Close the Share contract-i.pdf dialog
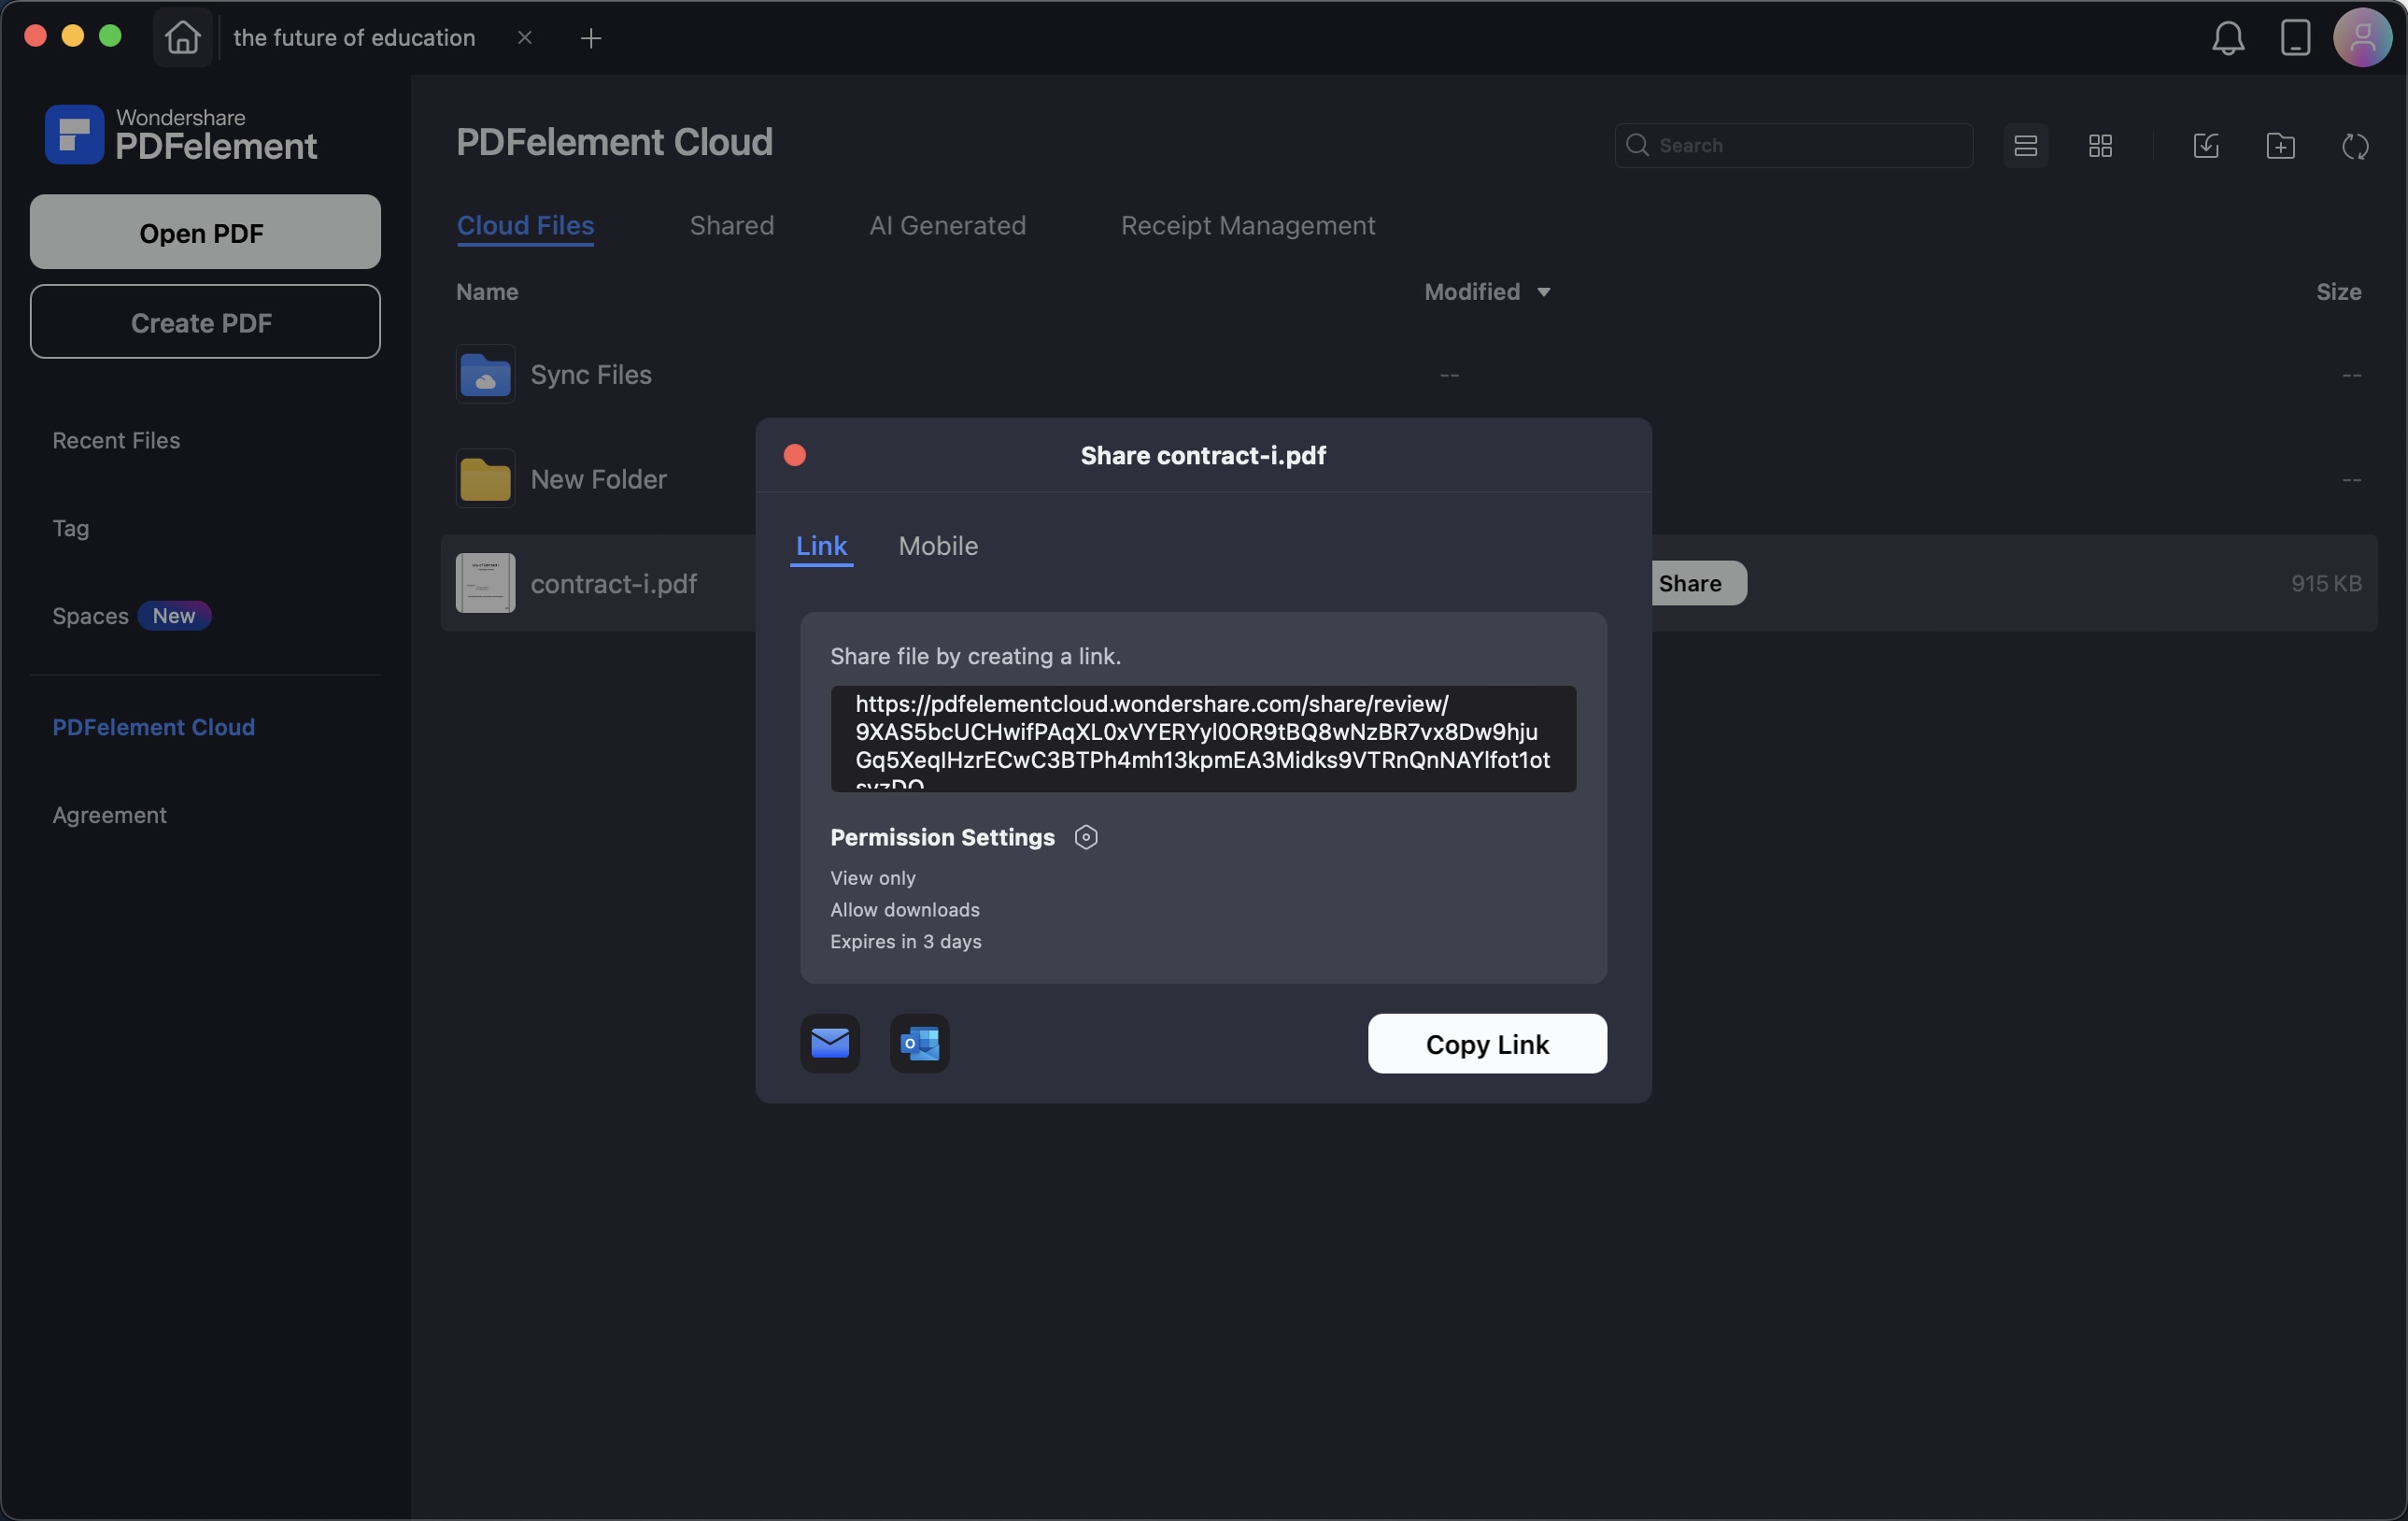 click(795, 455)
